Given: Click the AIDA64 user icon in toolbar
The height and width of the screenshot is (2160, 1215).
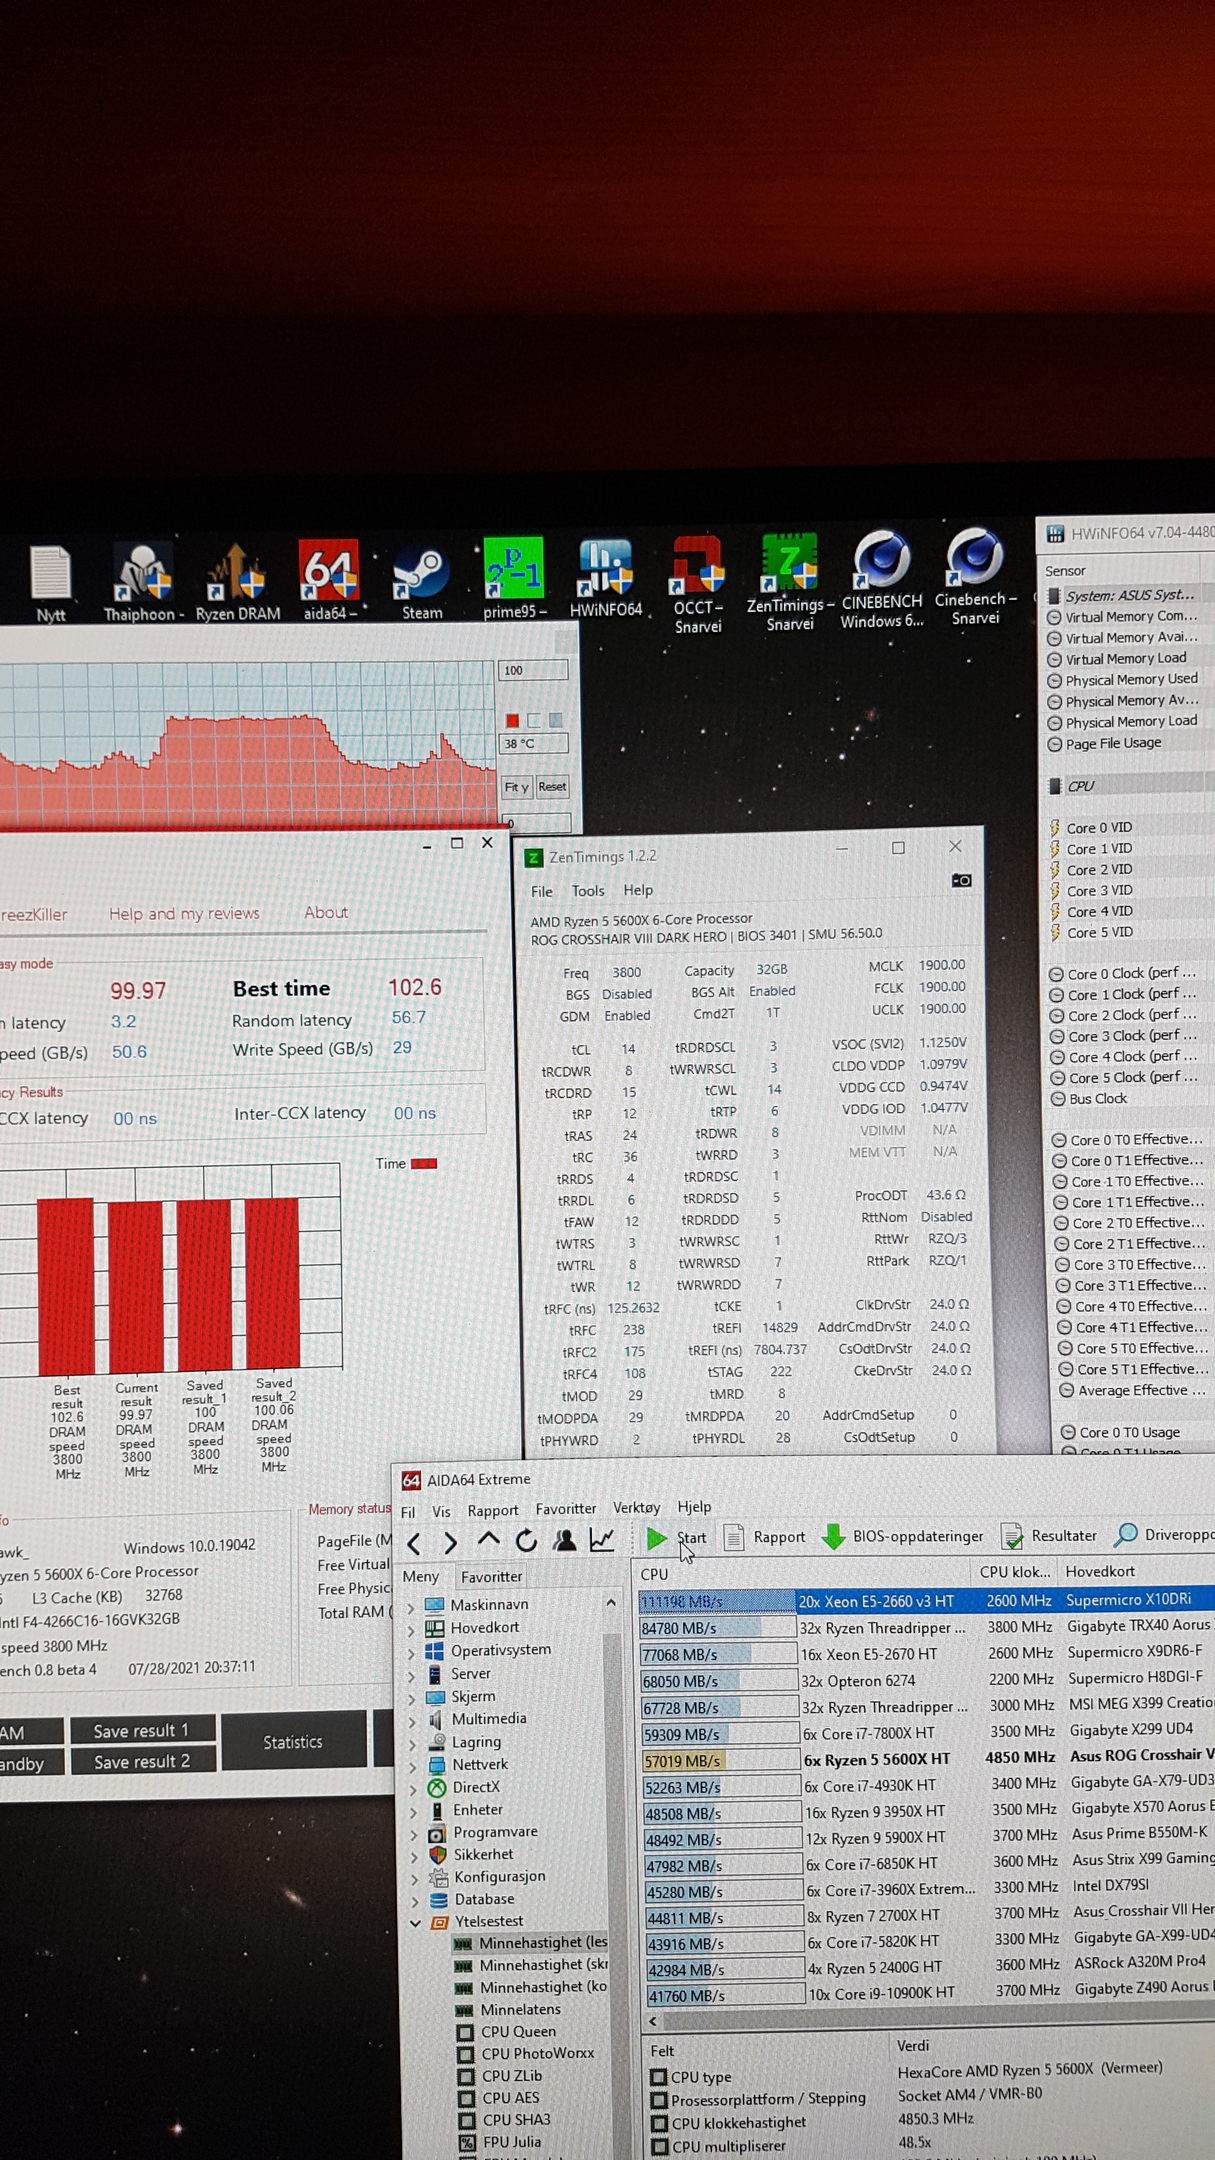Looking at the screenshot, I should point(564,1540).
